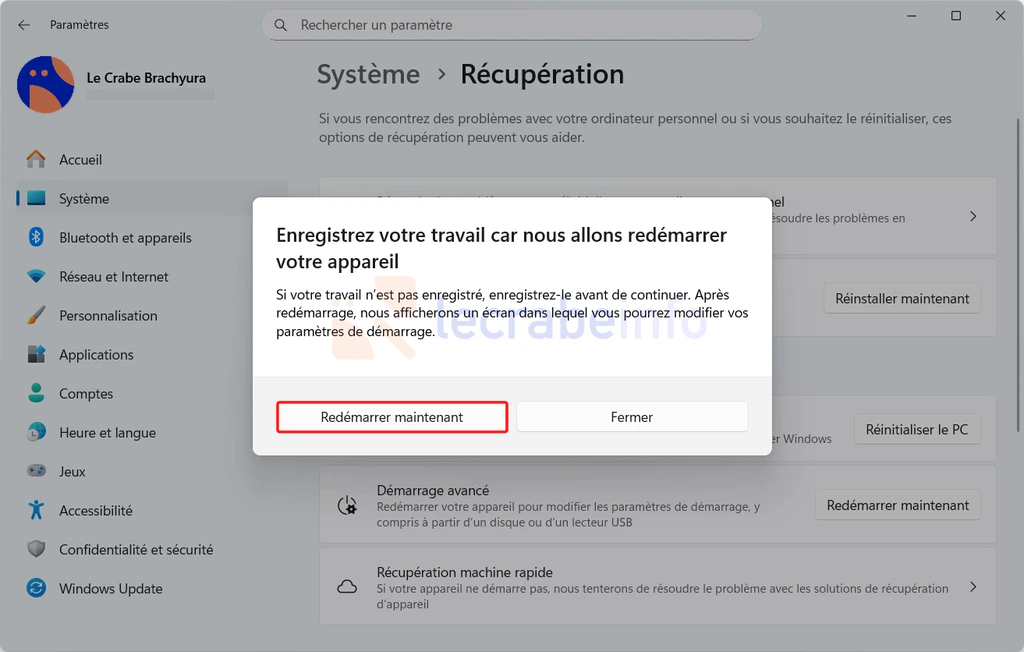Image resolution: width=1024 pixels, height=652 pixels.
Task: Click Fermer to dismiss the dialog
Action: click(632, 417)
